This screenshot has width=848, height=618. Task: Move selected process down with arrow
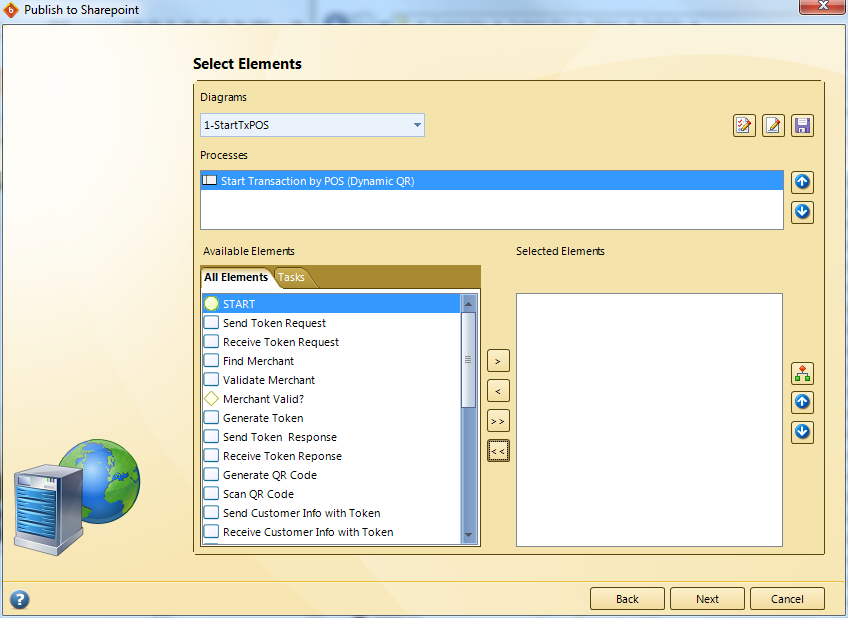click(x=802, y=212)
